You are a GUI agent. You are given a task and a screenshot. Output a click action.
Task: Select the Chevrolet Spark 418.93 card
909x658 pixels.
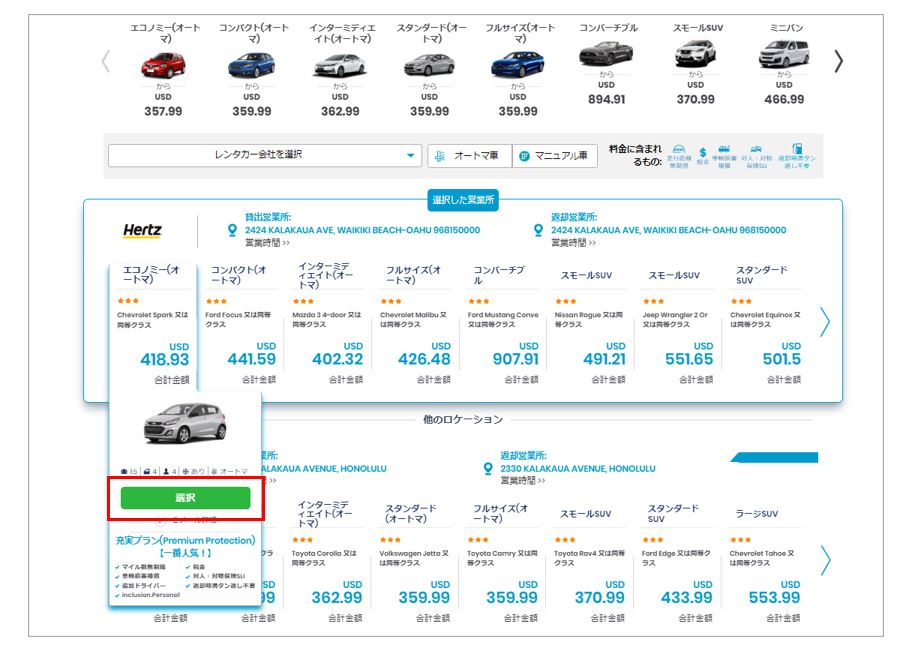point(153,325)
